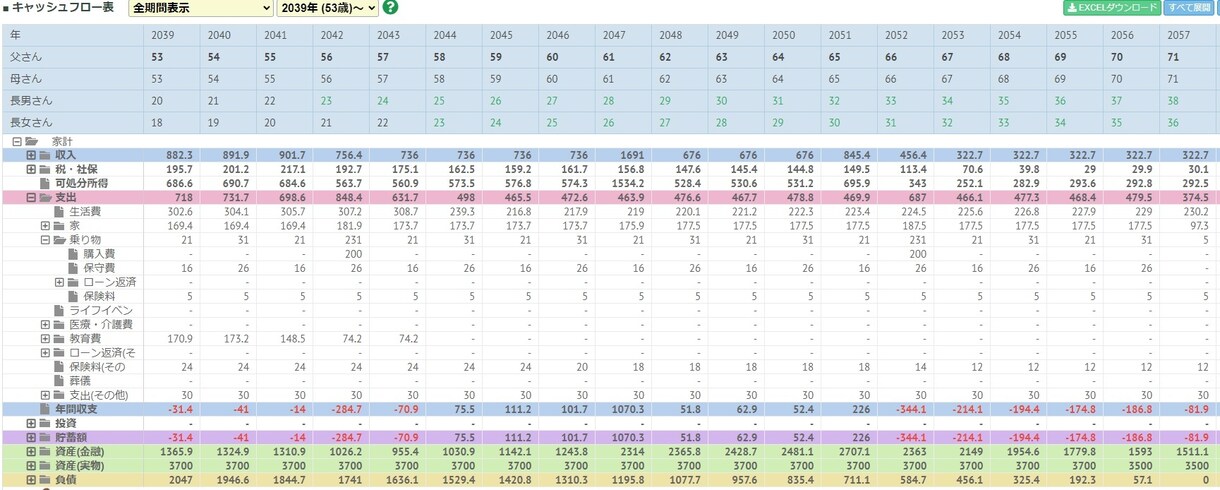Expand the 教育費 row

[x=45, y=338]
